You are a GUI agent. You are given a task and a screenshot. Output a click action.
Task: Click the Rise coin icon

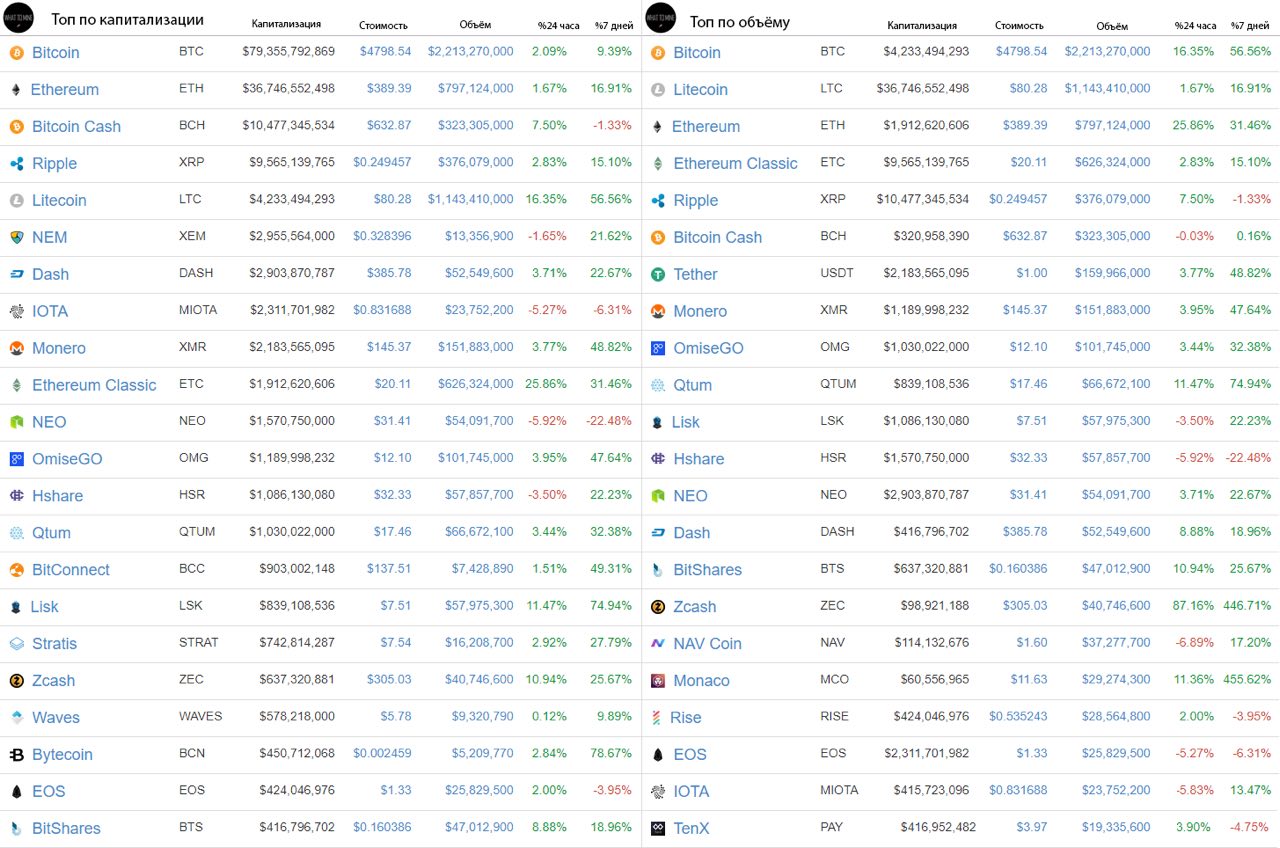(656, 718)
